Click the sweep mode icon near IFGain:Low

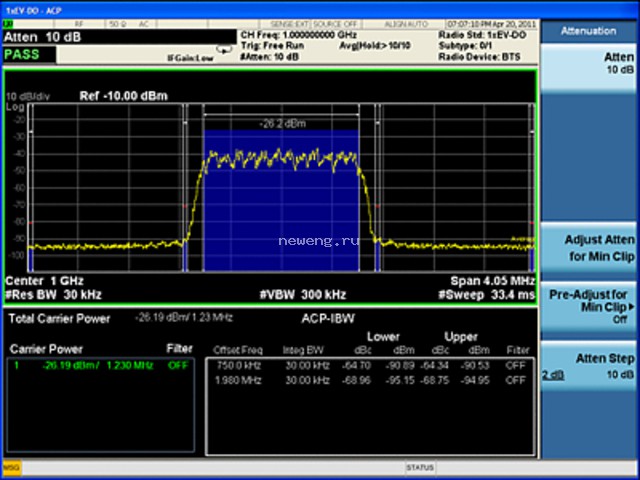pos(224,50)
